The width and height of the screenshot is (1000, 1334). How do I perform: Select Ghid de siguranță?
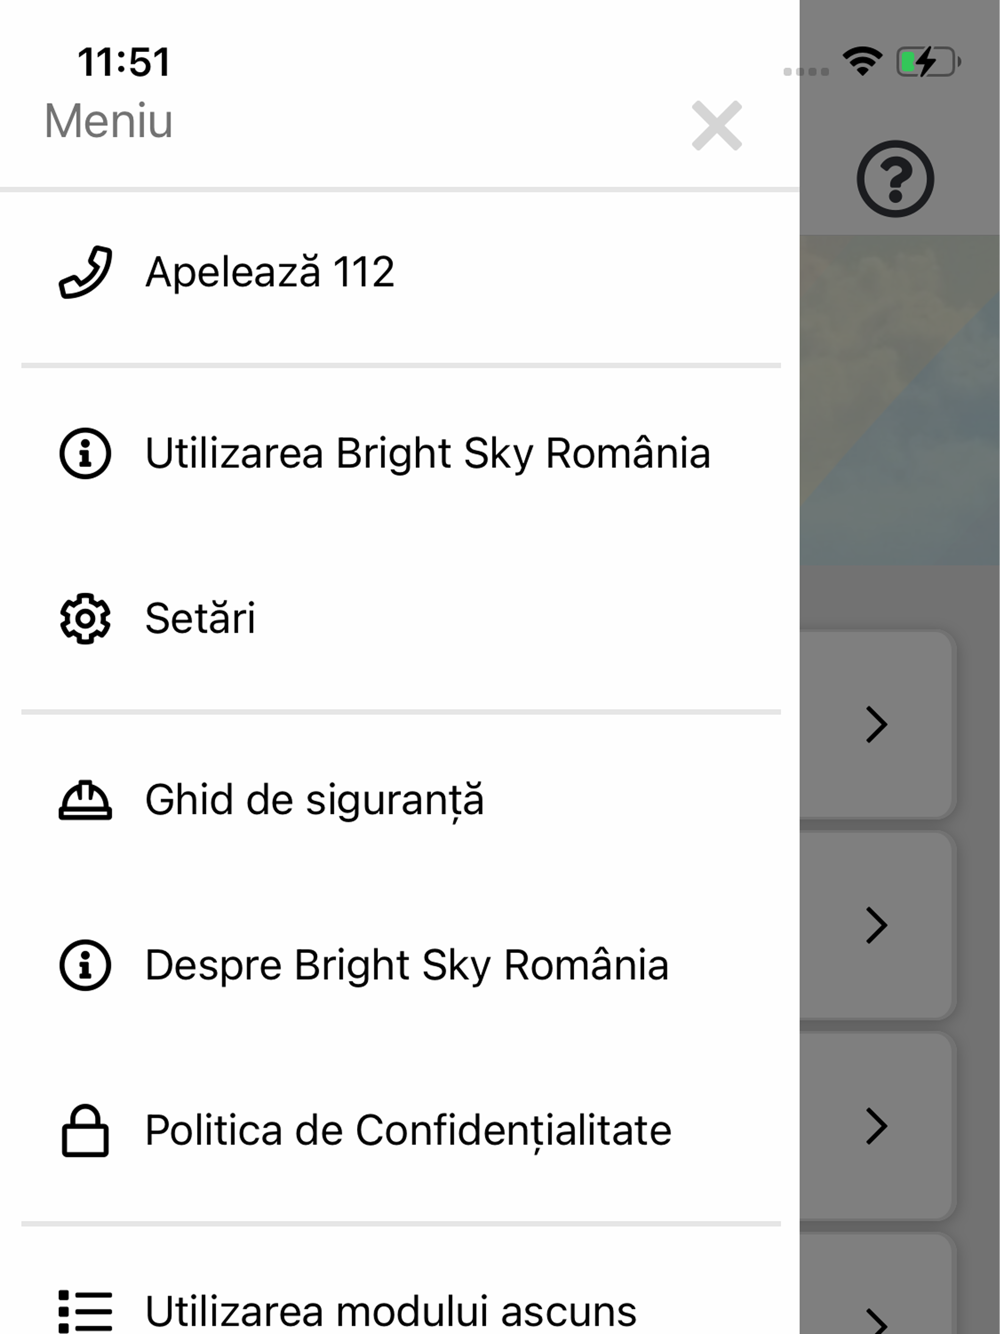click(x=314, y=801)
